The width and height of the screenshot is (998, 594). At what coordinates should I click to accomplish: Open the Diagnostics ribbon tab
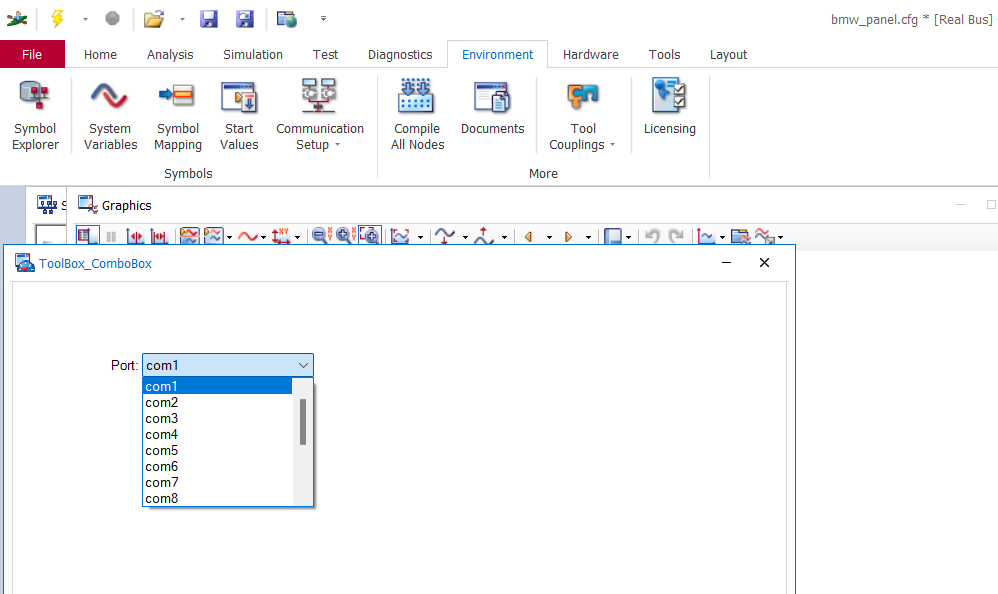point(400,55)
